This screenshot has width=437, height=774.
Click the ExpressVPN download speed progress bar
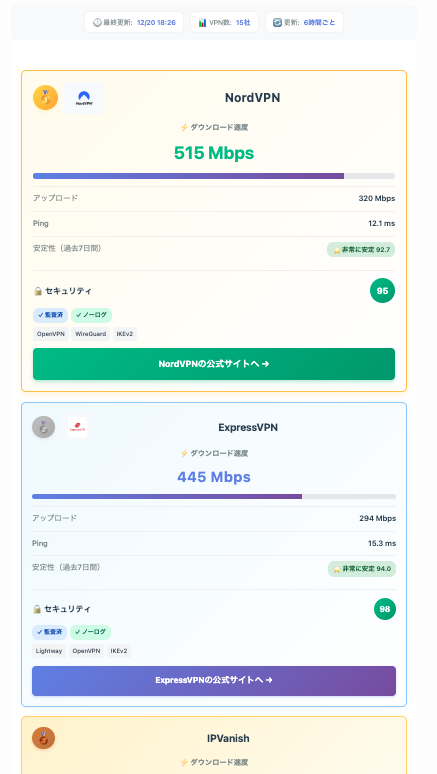(x=214, y=497)
